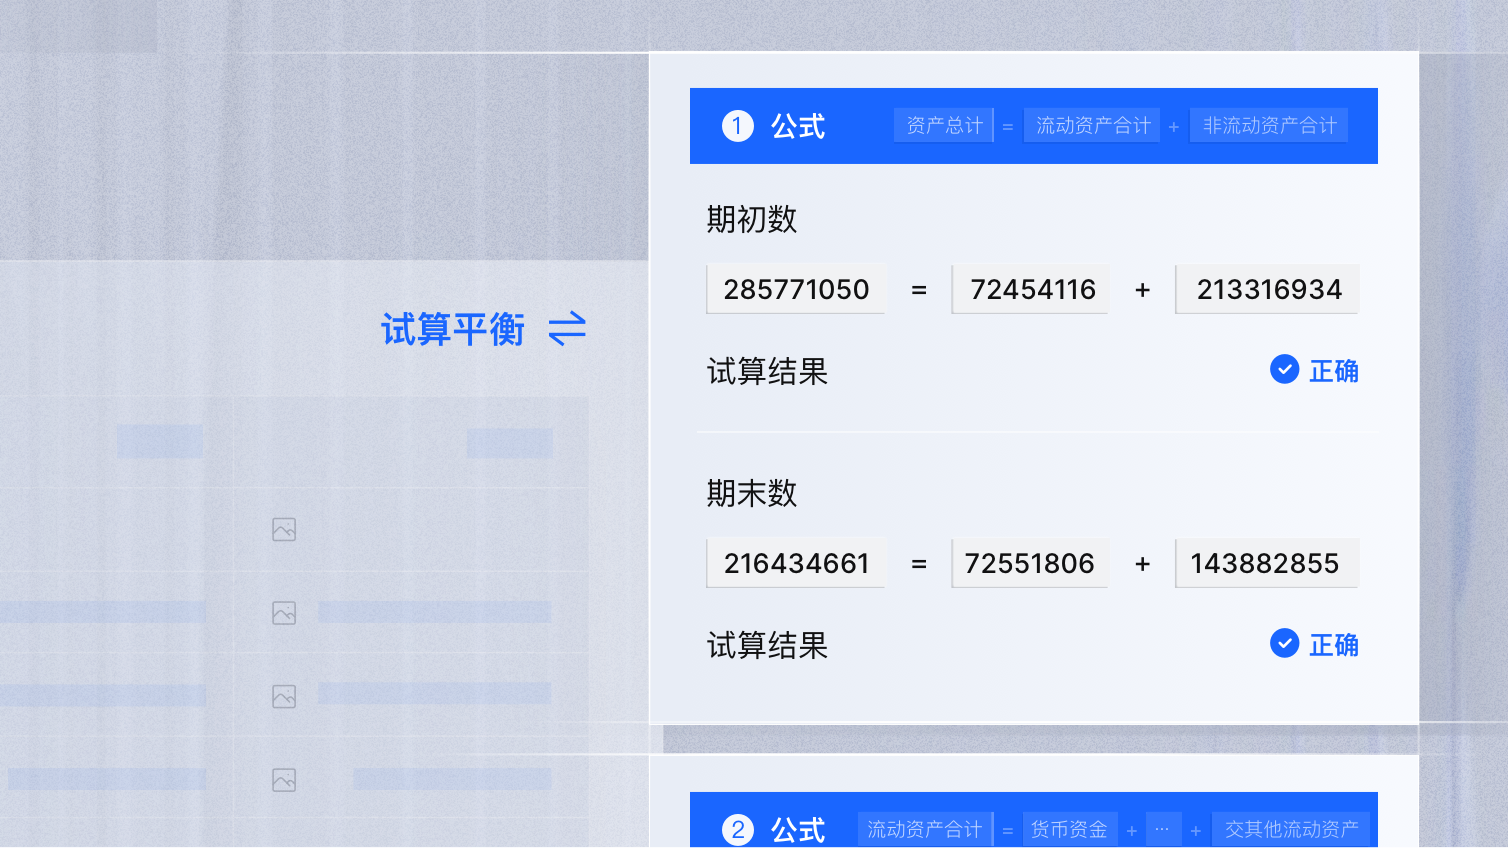Click the first image placeholder icon in left table
This screenshot has height=848, width=1508.
284,530
